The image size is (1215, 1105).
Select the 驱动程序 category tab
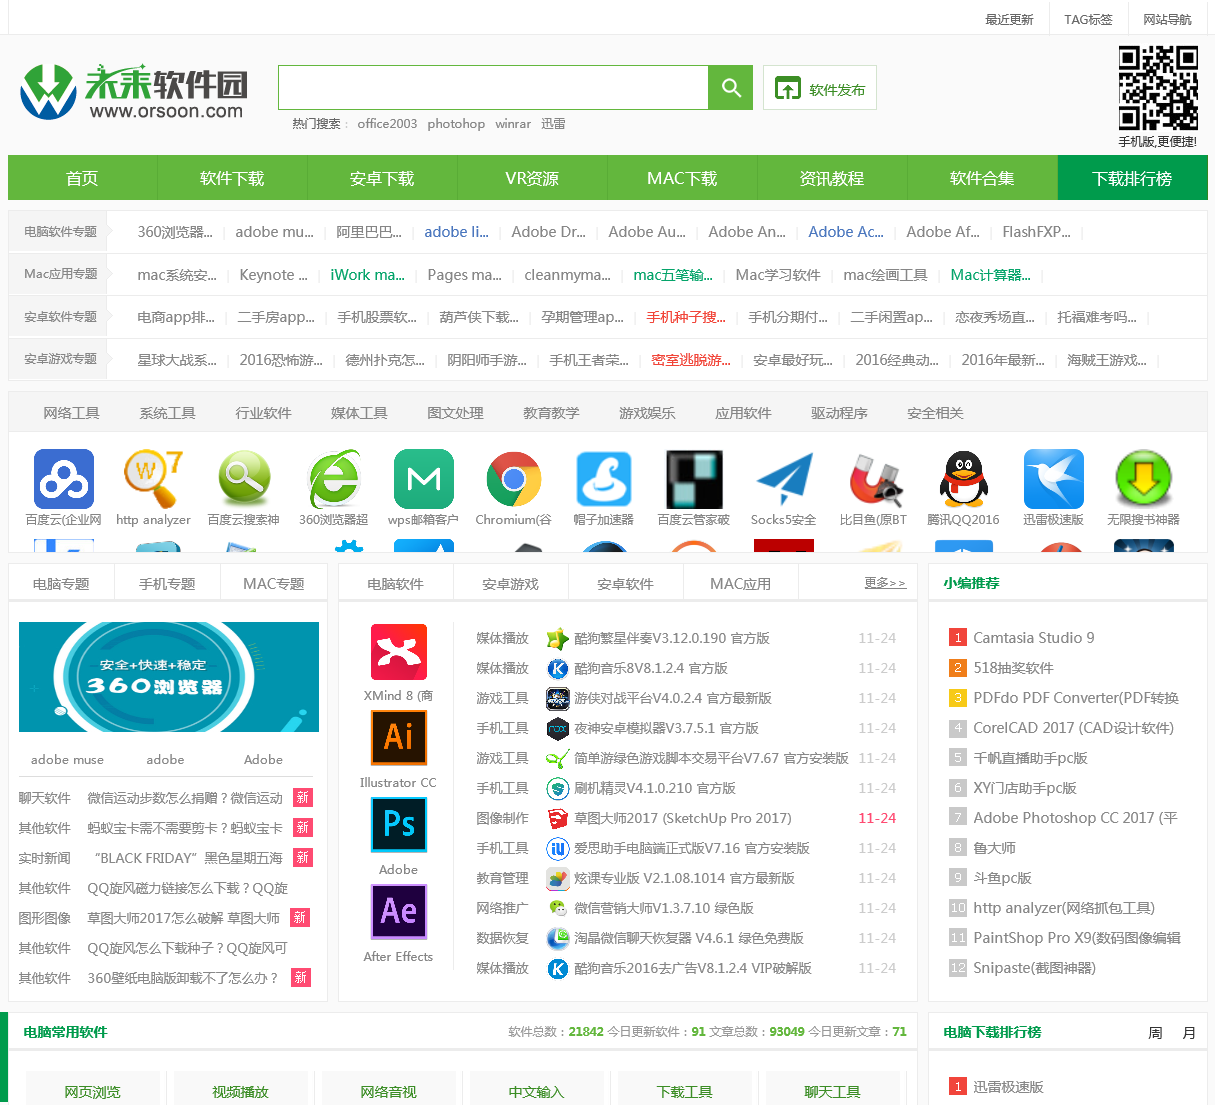tap(839, 413)
